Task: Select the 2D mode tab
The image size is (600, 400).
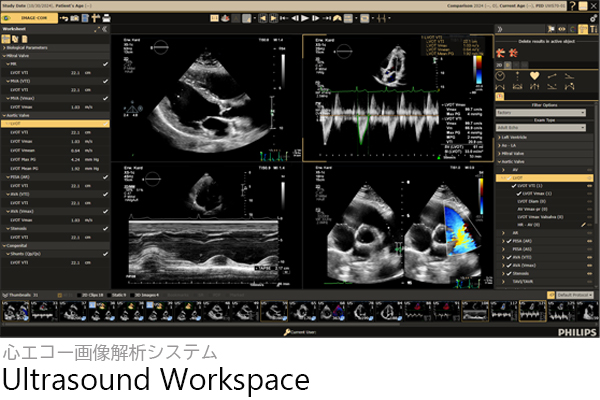Action: coord(499,65)
